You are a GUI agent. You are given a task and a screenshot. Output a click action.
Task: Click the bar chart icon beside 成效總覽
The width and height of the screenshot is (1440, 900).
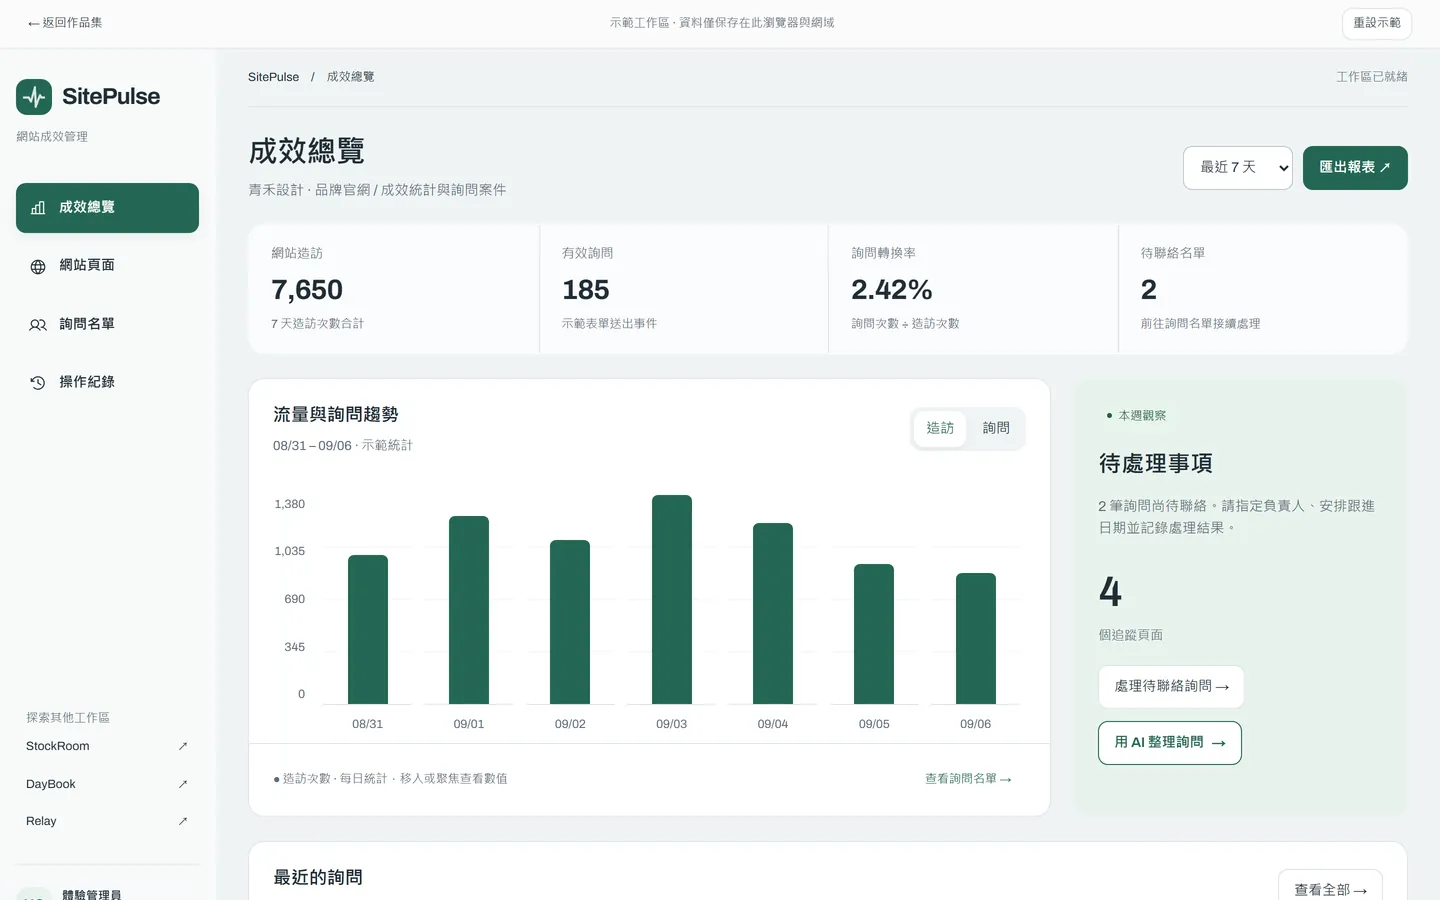pos(38,208)
